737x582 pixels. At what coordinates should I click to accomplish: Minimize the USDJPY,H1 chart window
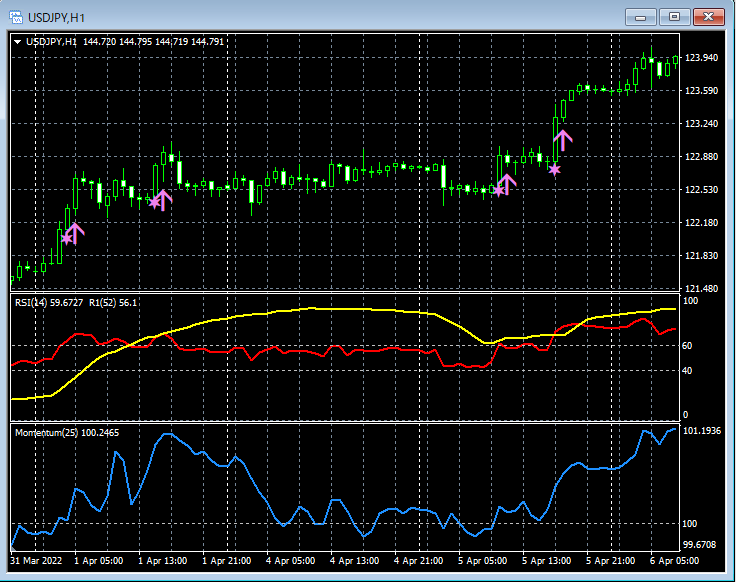[642, 16]
